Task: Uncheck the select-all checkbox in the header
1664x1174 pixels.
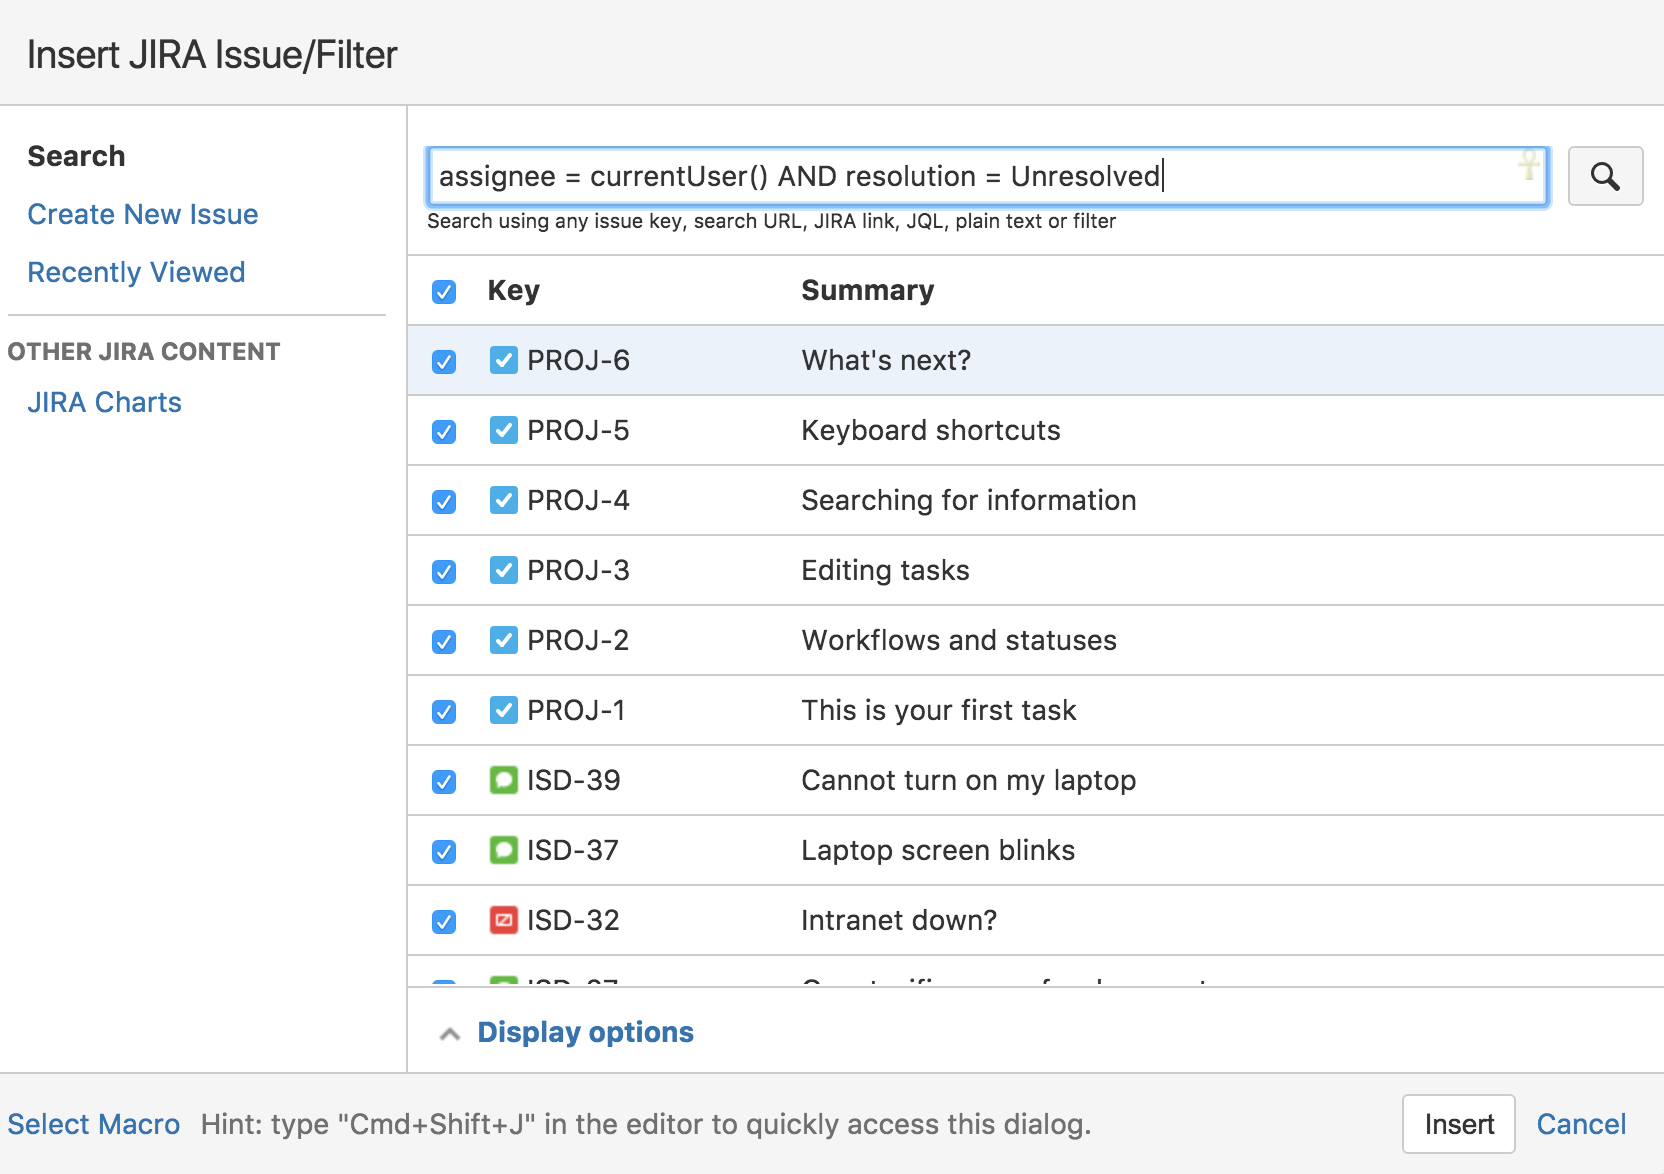Action: point(443,291)
